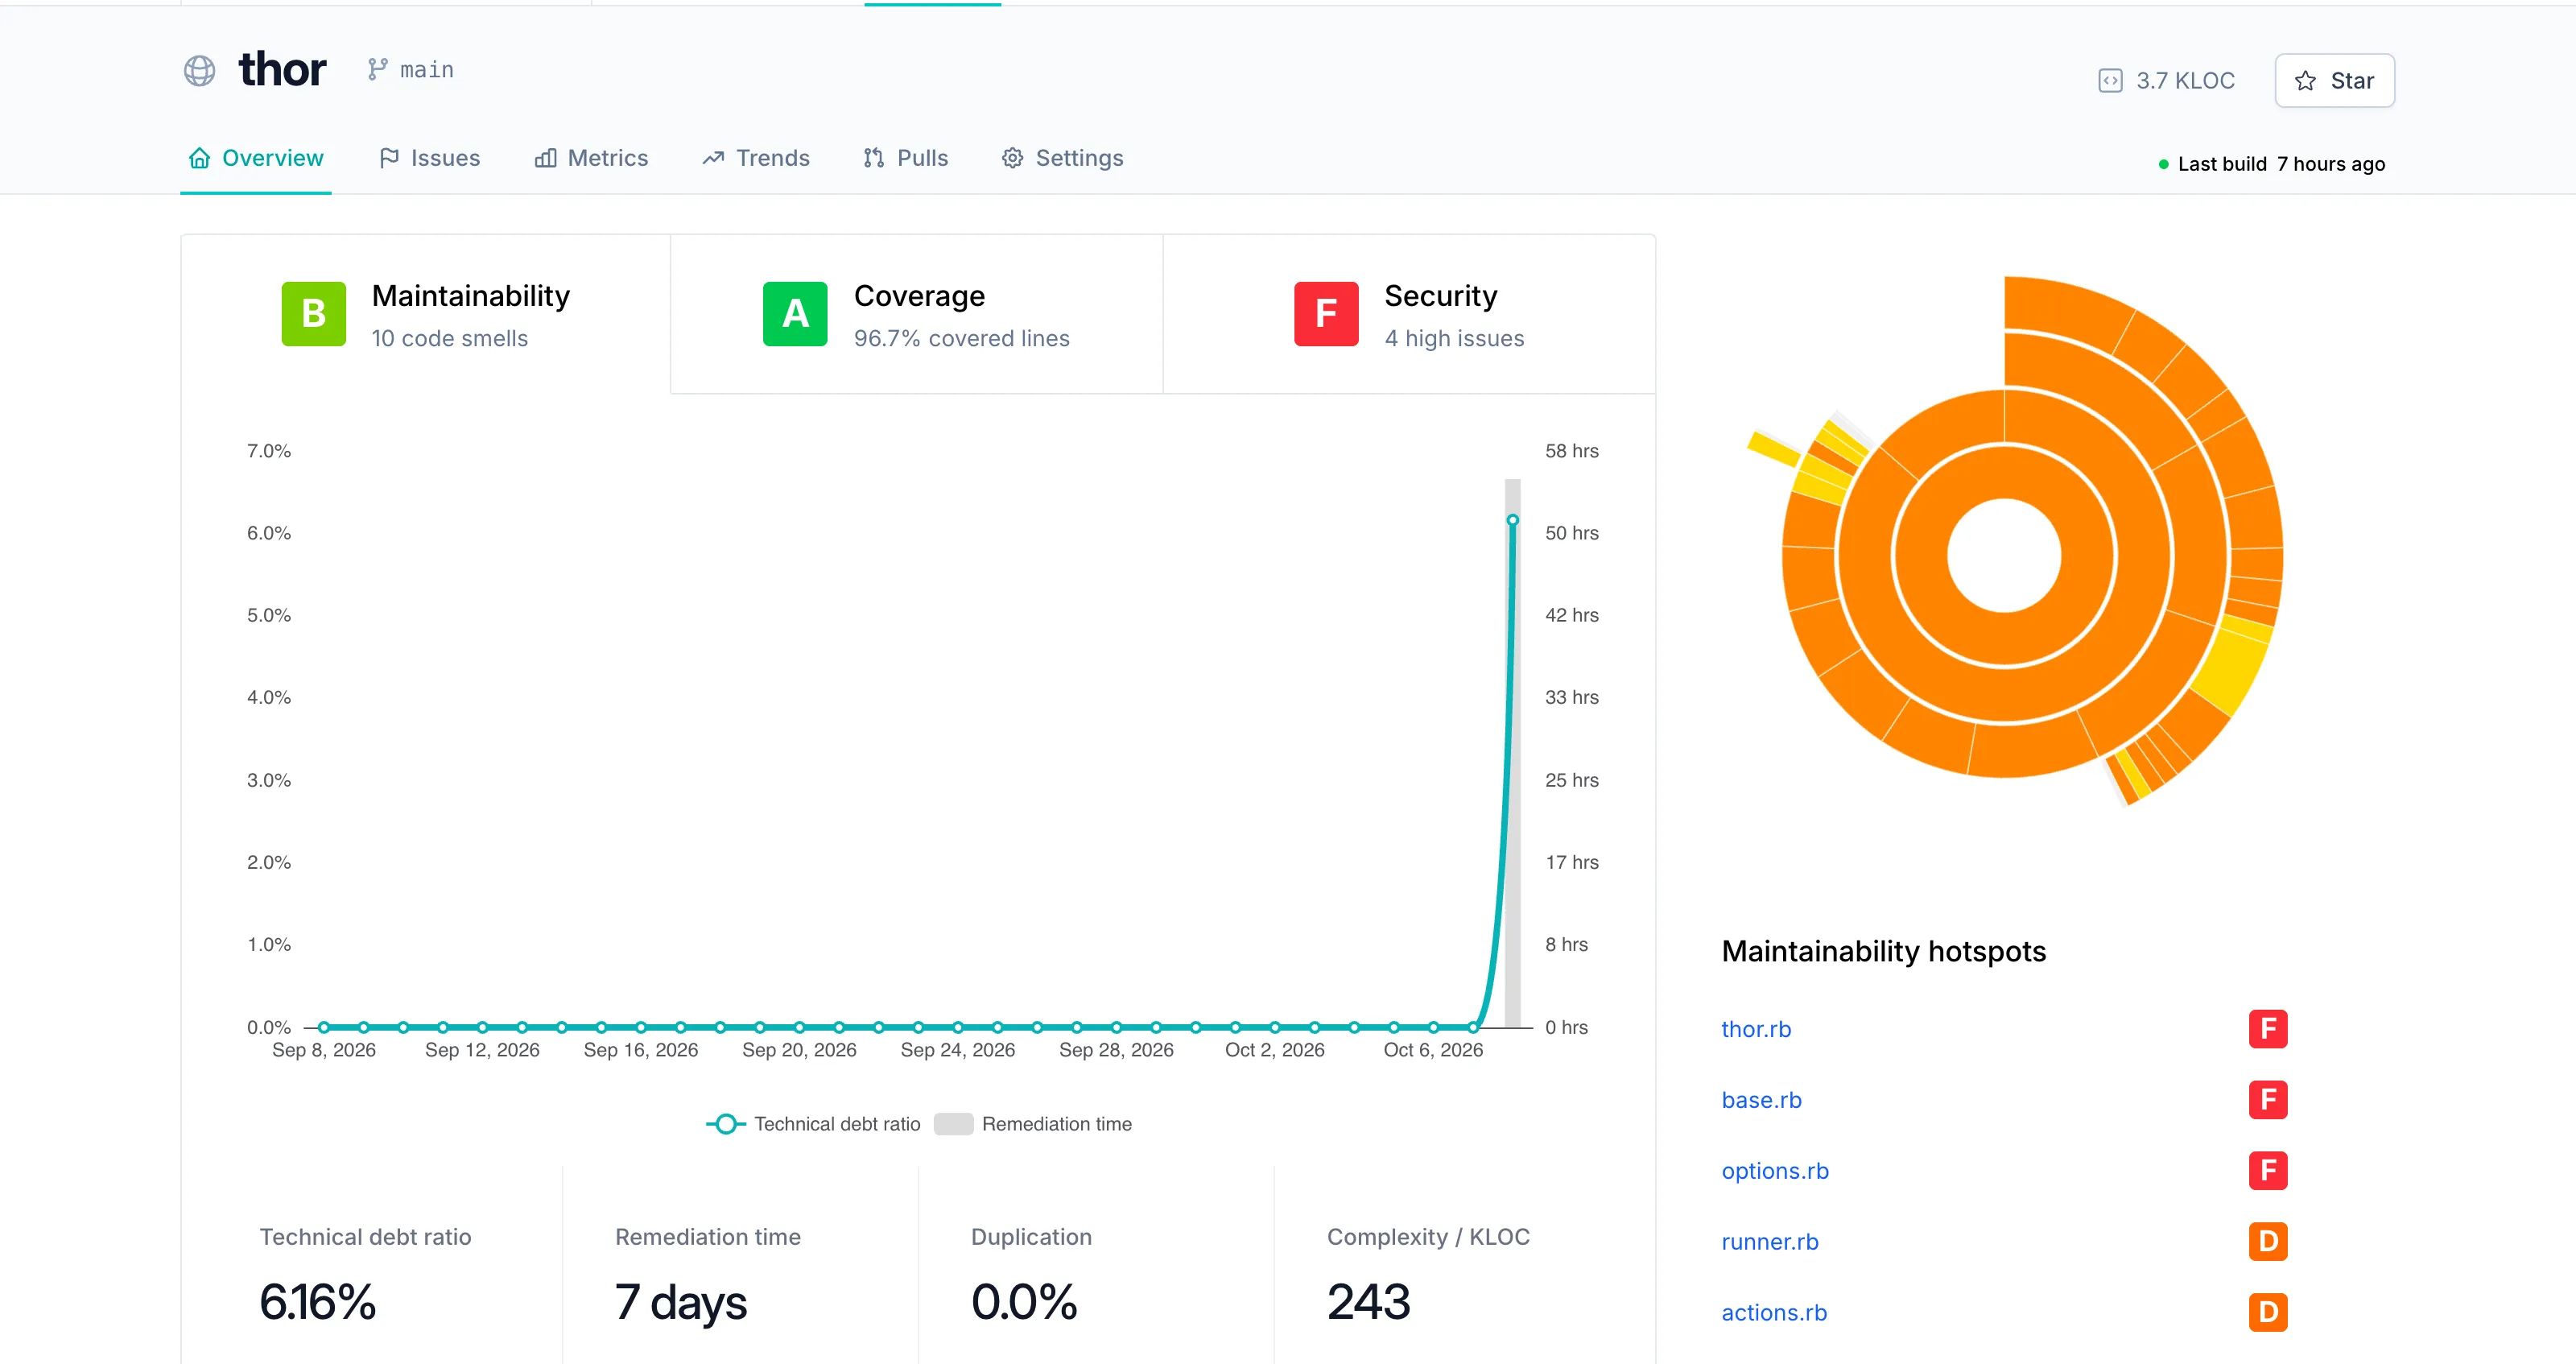Open the base.rb hotspot file

click(1761, 1100)
